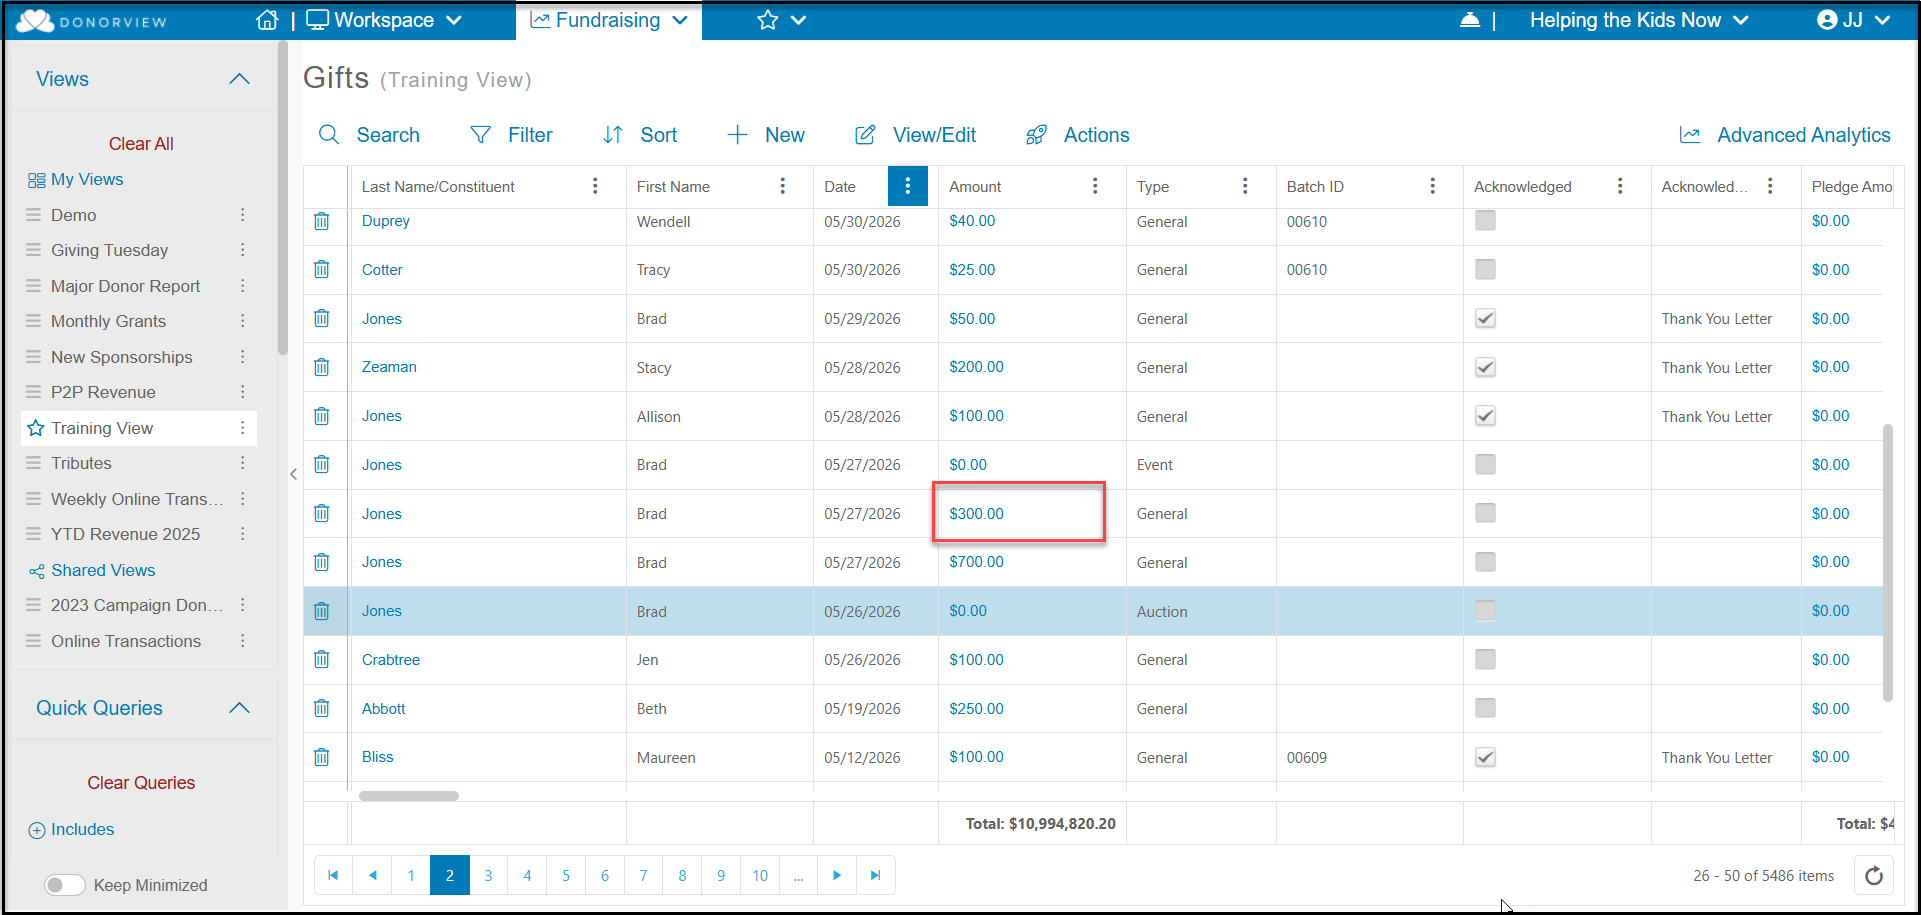This screenshot has height=915, width=1921.
Task: Click the vertical grid scrollbar
Action: pos(1888,562)
